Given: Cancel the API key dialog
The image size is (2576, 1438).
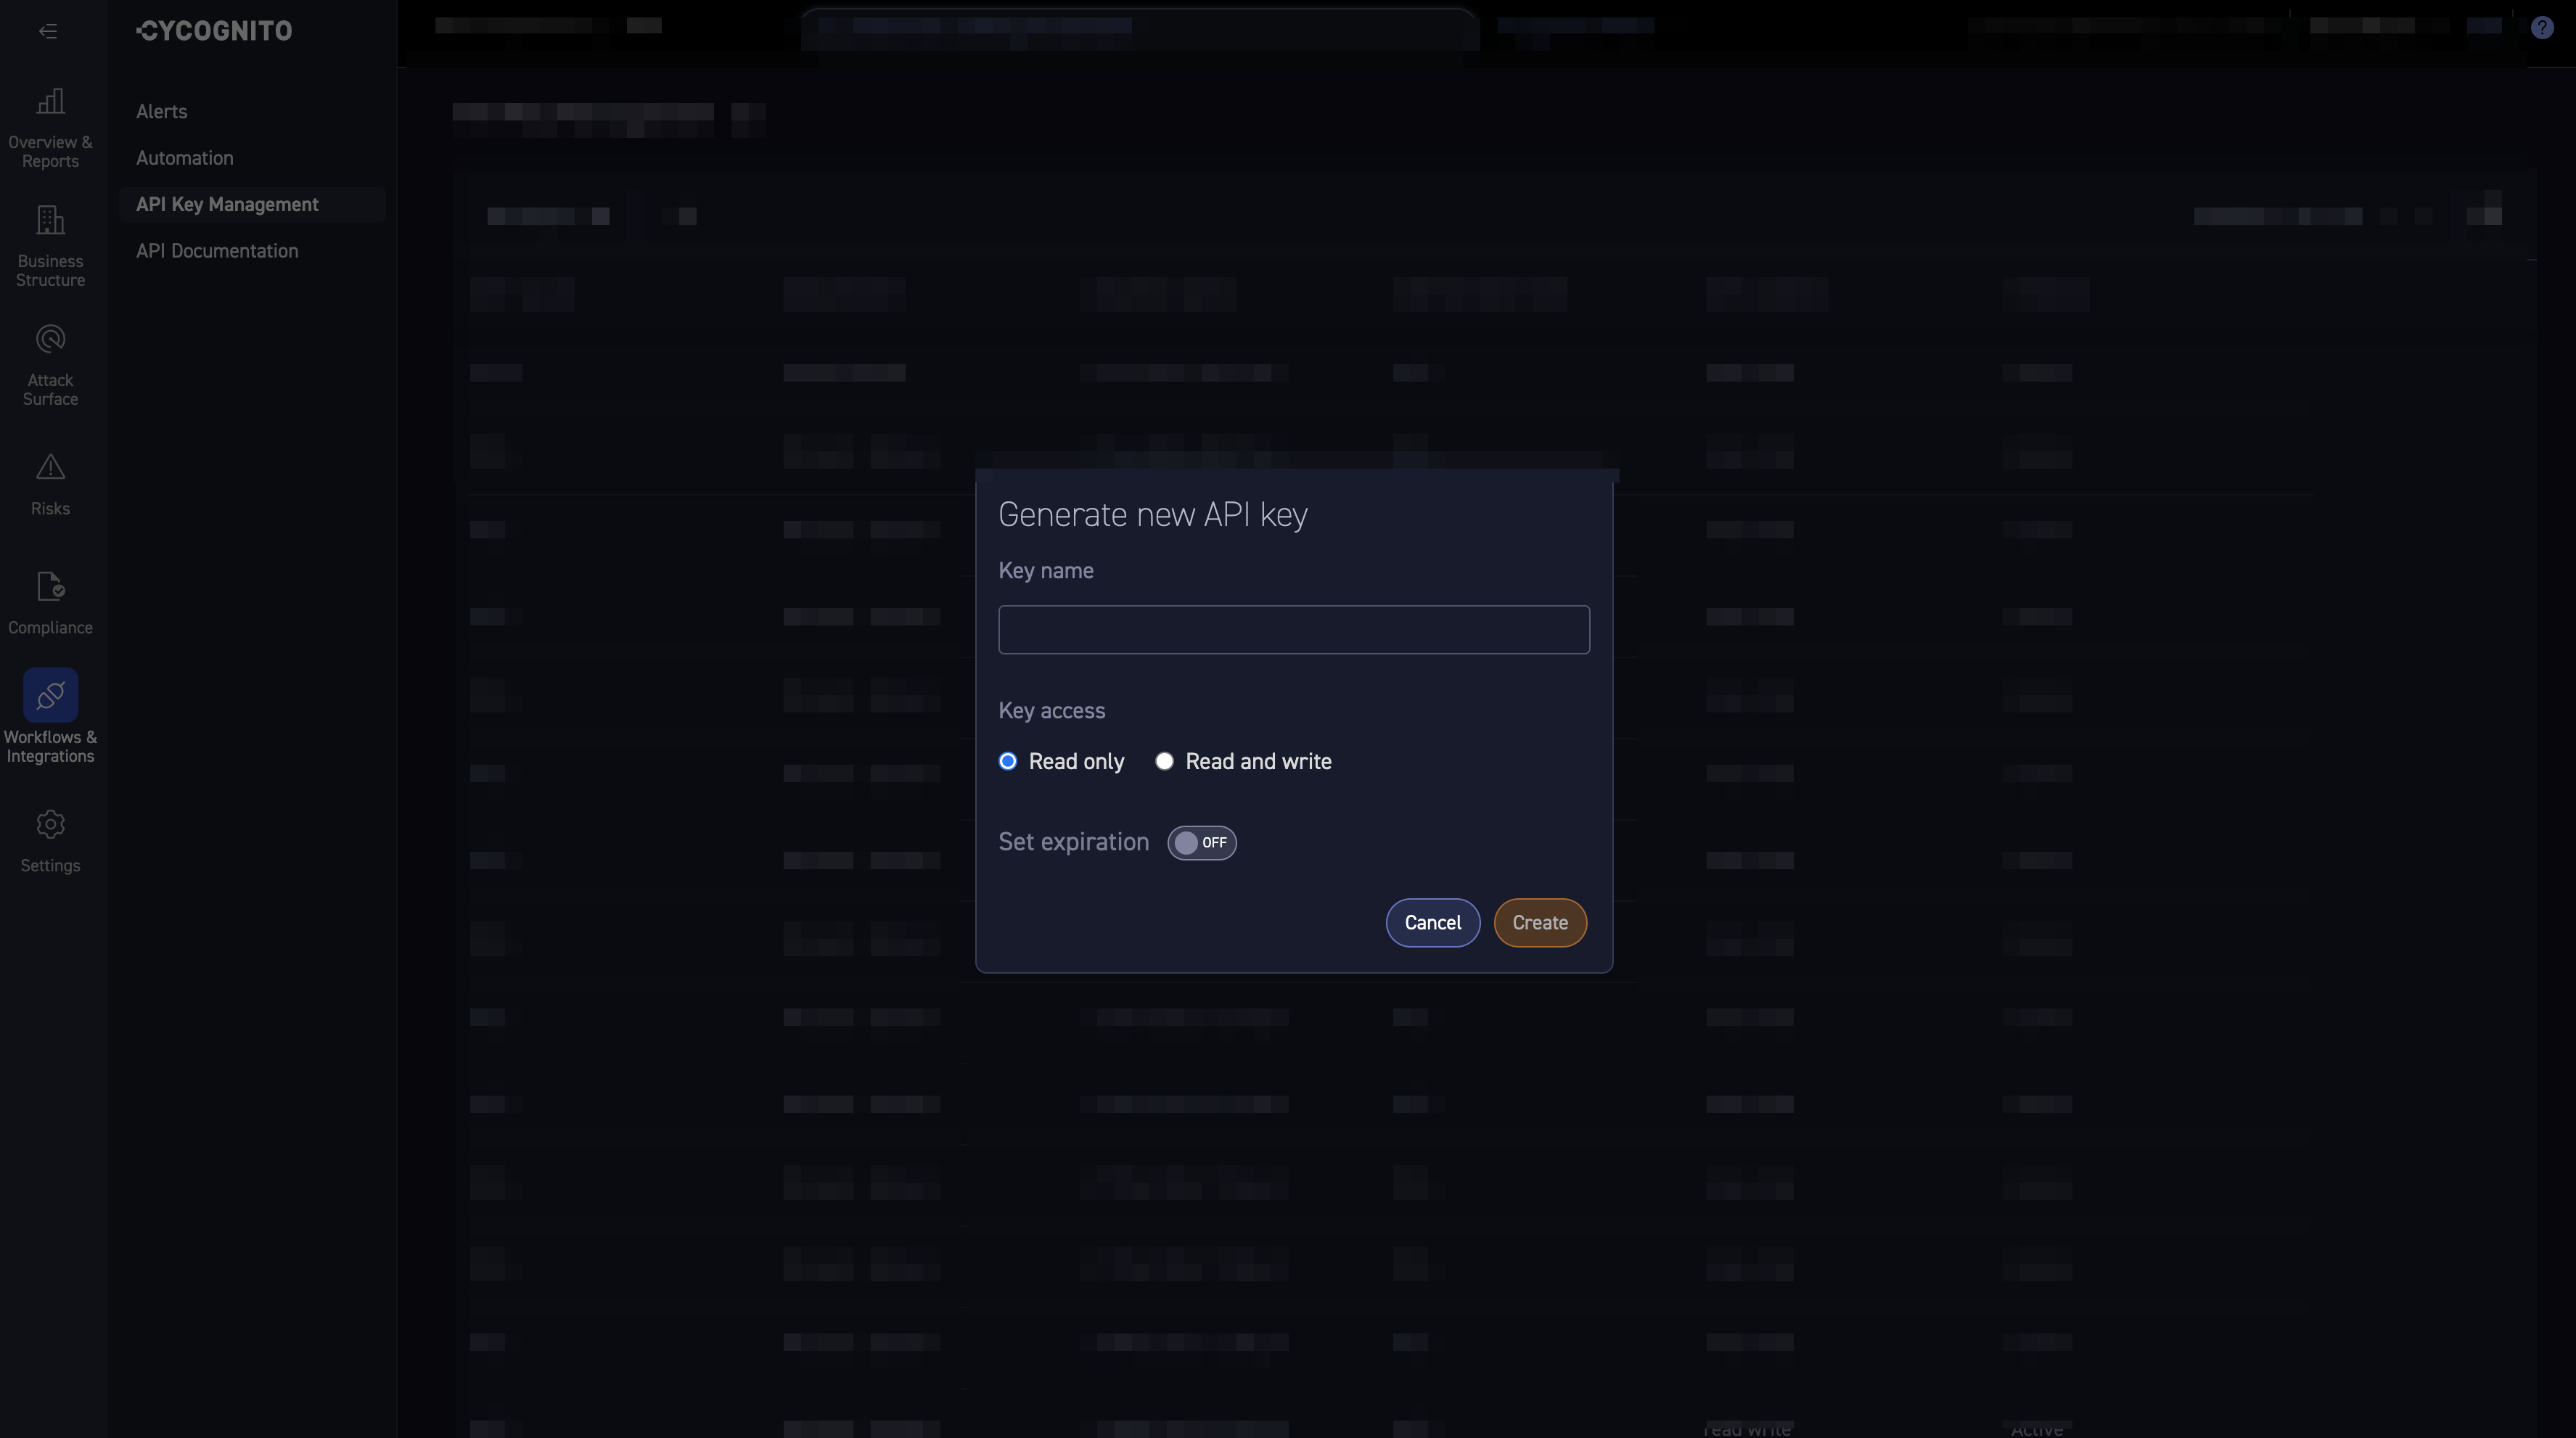Looking at the screenshot, I should pos(1432,922).
